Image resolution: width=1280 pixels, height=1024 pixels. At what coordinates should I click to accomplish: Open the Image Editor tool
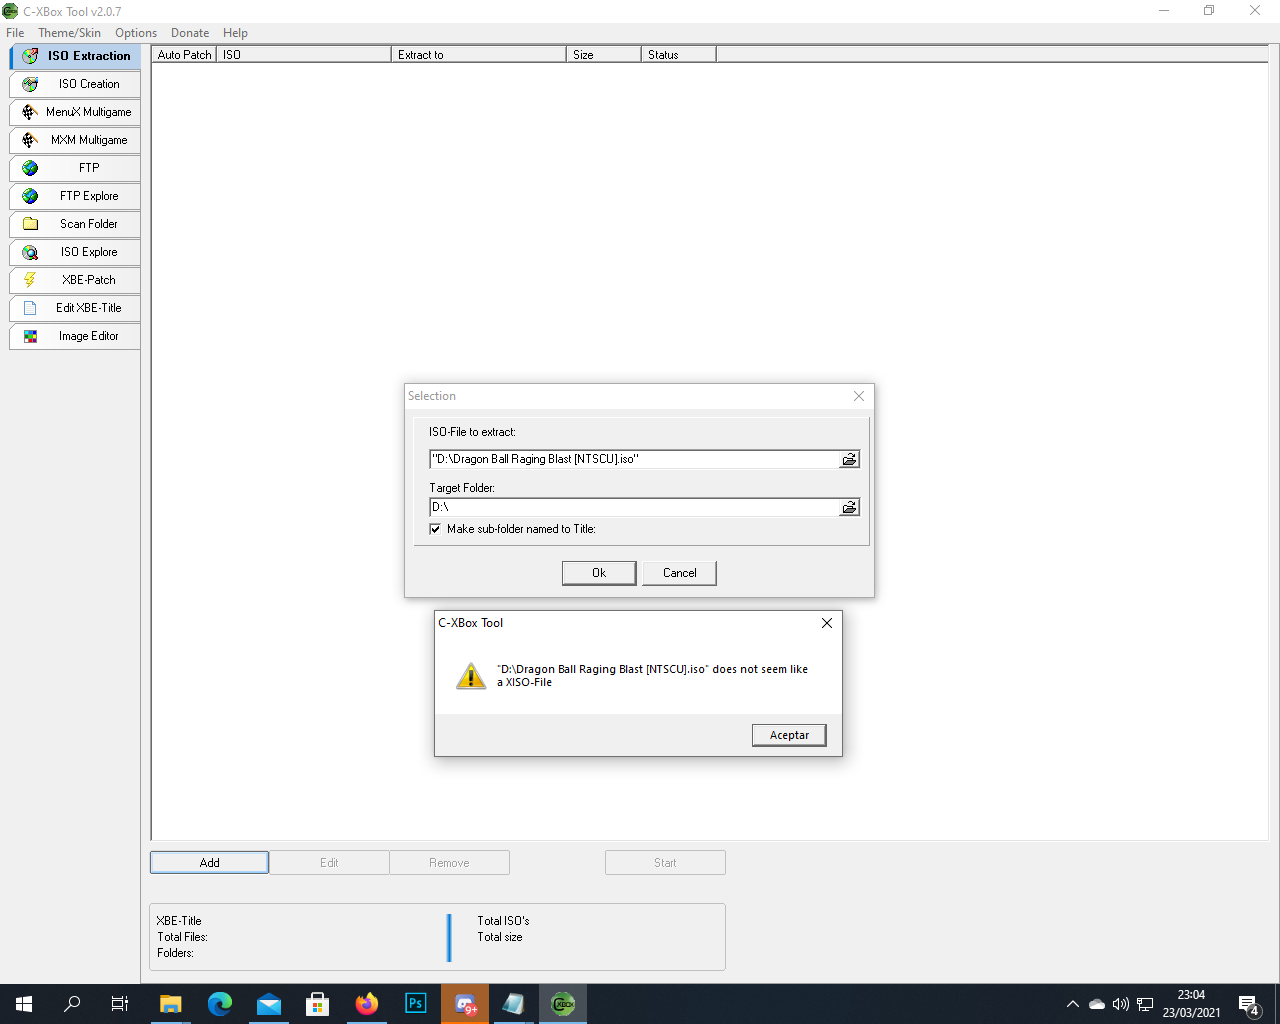75,336
